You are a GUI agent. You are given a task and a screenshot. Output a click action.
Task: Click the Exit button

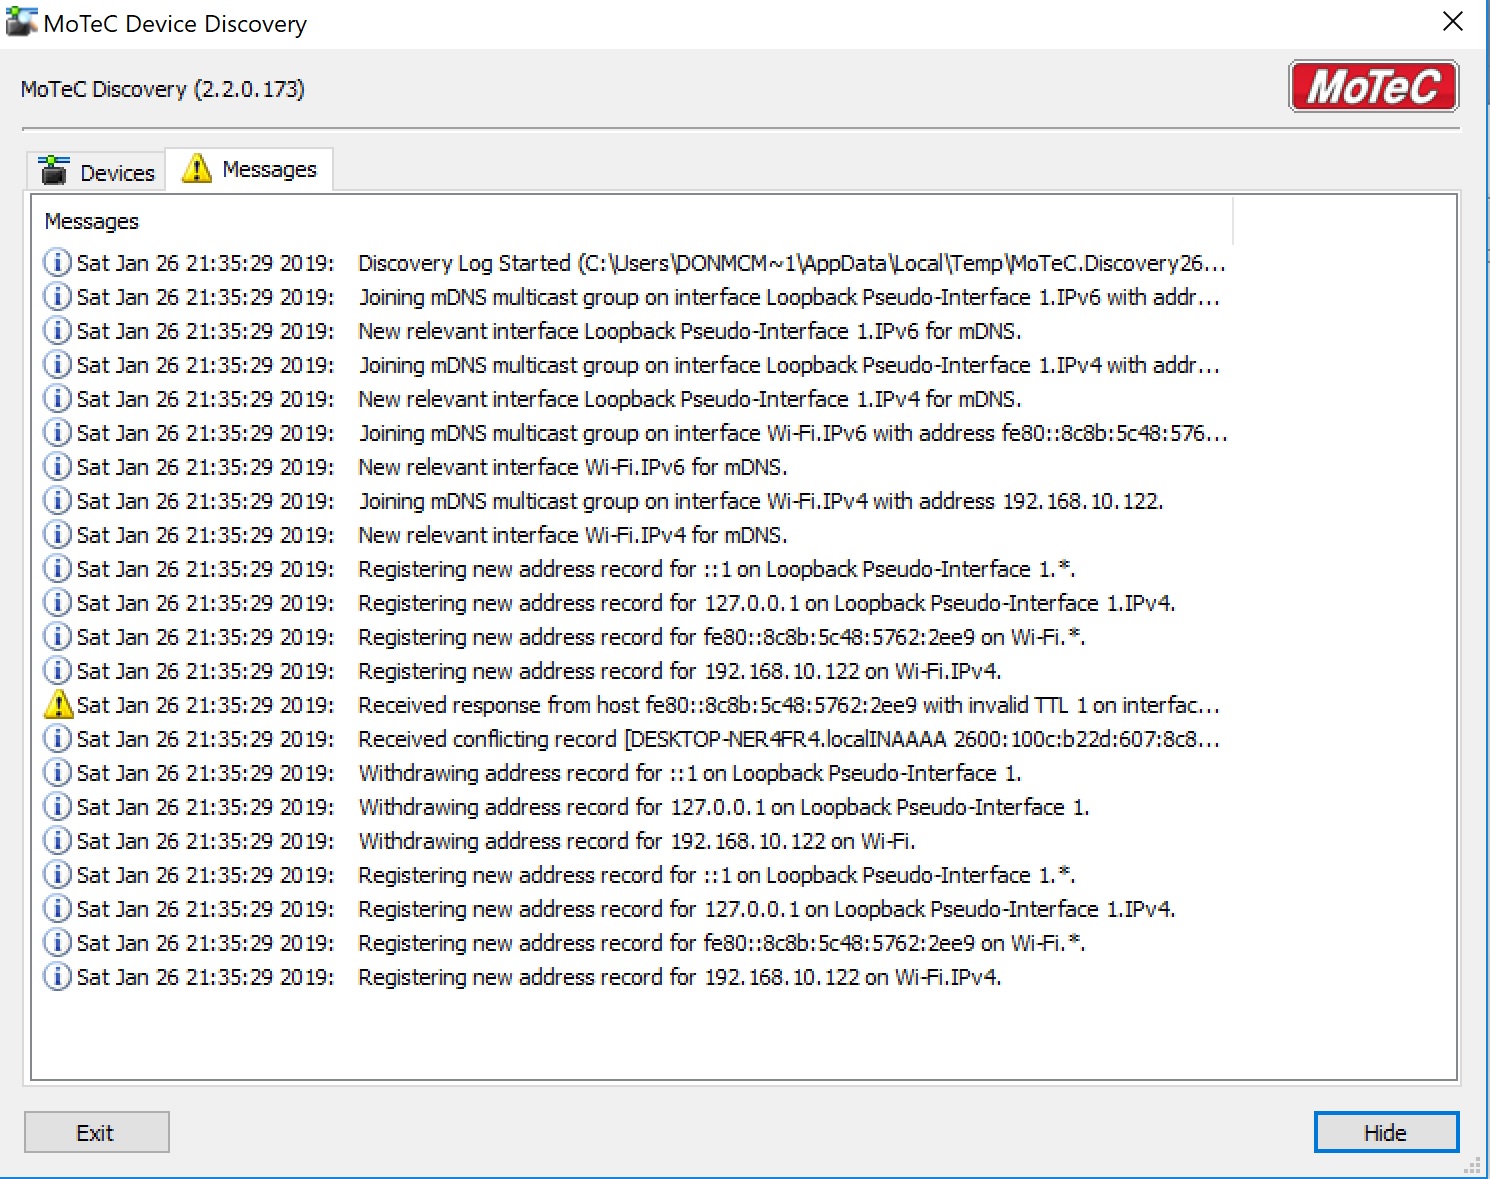pos(97,1132)
